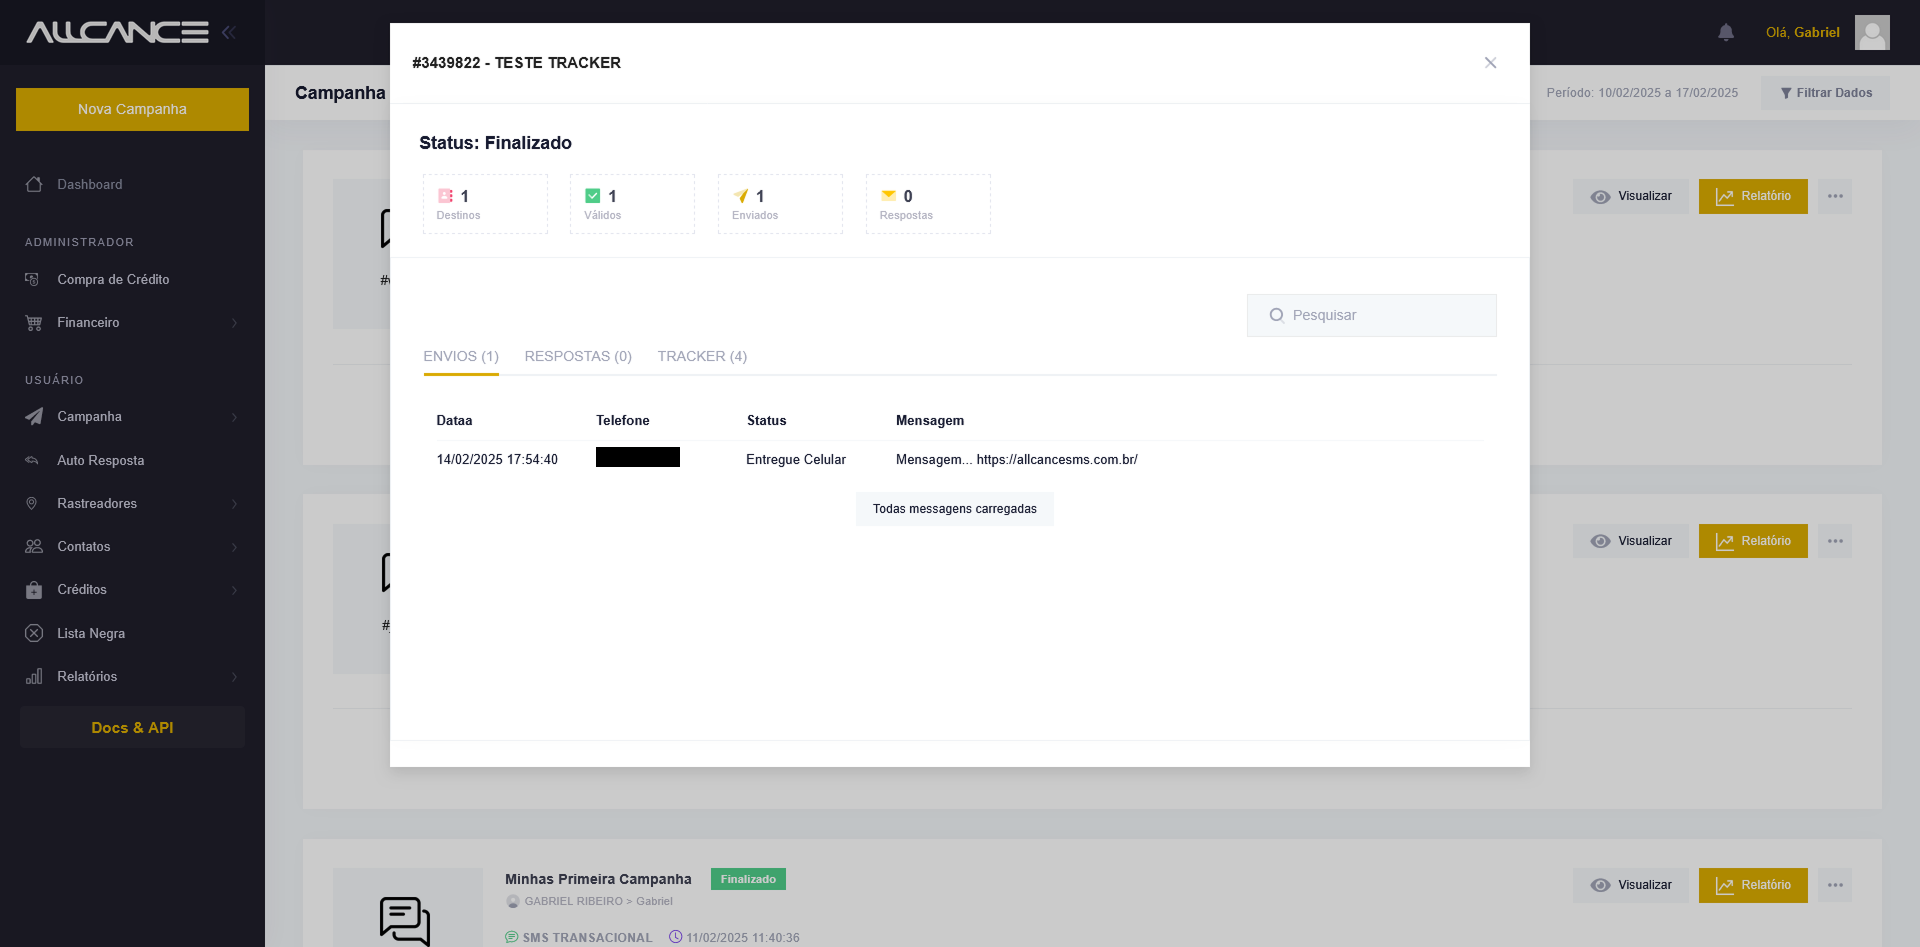Viewport: 1920px width, 947px height.
Task: Click the Telefone column header
Action: click(623, 420)
